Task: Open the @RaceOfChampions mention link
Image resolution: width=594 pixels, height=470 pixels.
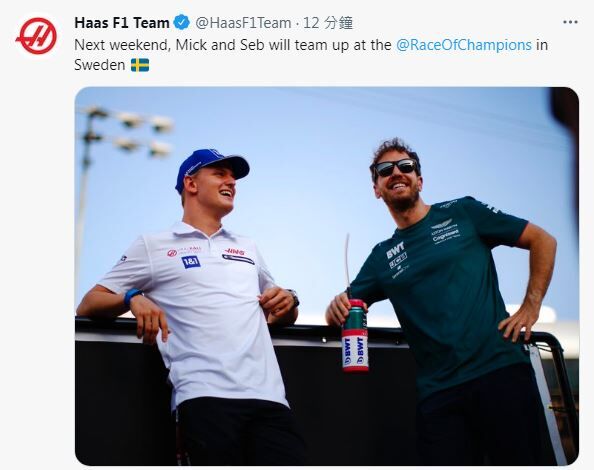Action: click(464, 45)
